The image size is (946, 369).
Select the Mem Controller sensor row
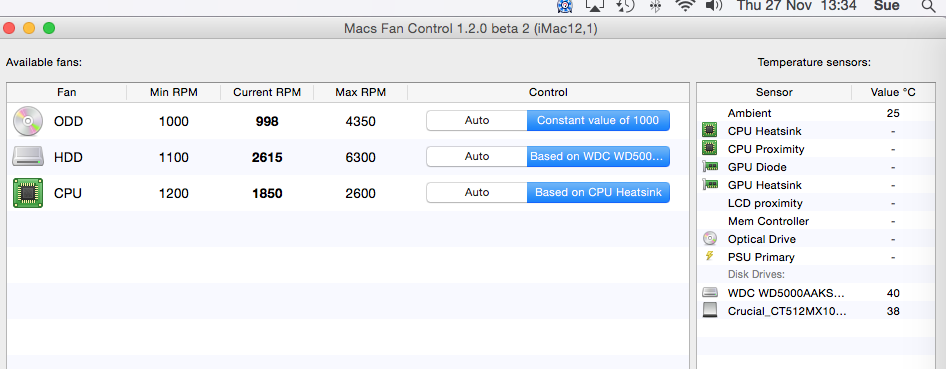click(816, 221)
